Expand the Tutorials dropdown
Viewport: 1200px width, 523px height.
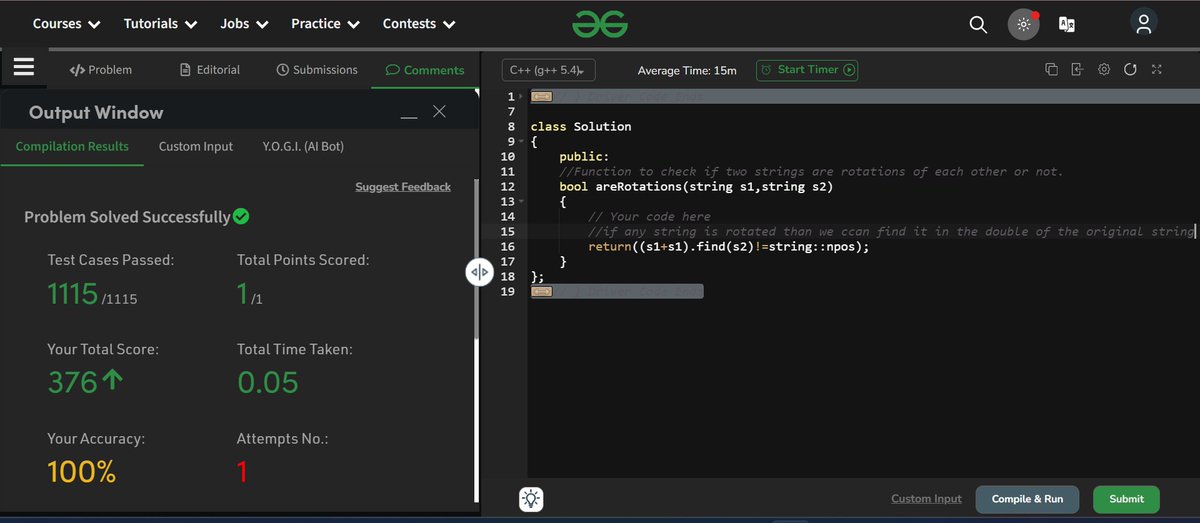click(160, 23)
